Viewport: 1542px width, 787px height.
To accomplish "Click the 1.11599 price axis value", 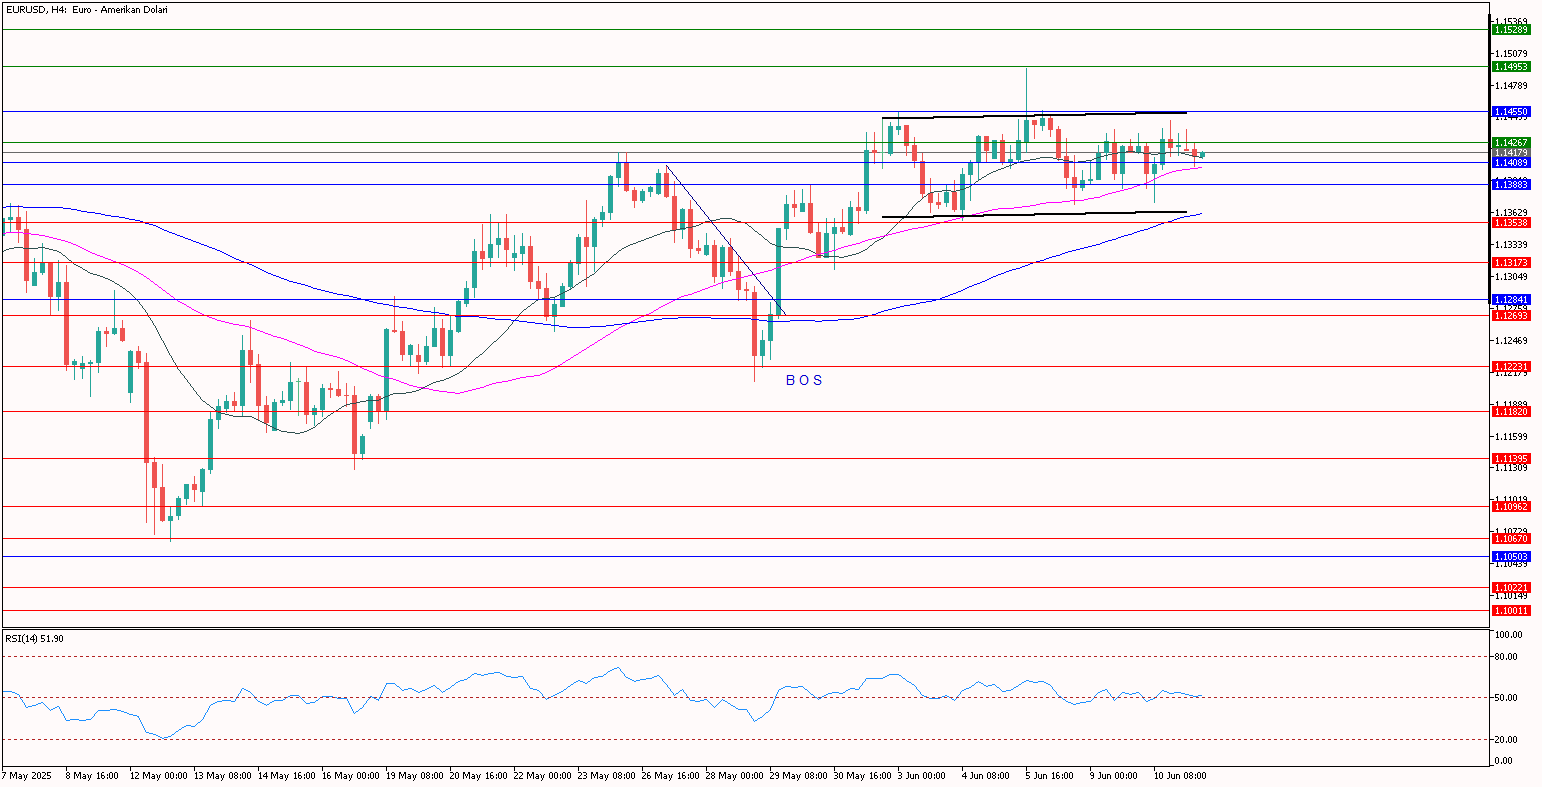I will pyautogui.click(x=1512, y=436).
